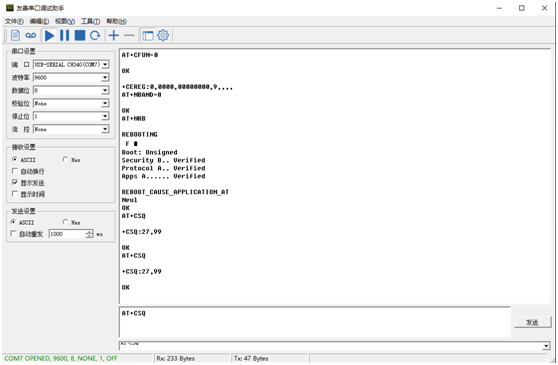The image size is (558, 365).
Task: Expand the send history dropdown below input
Action: point(546,346)
